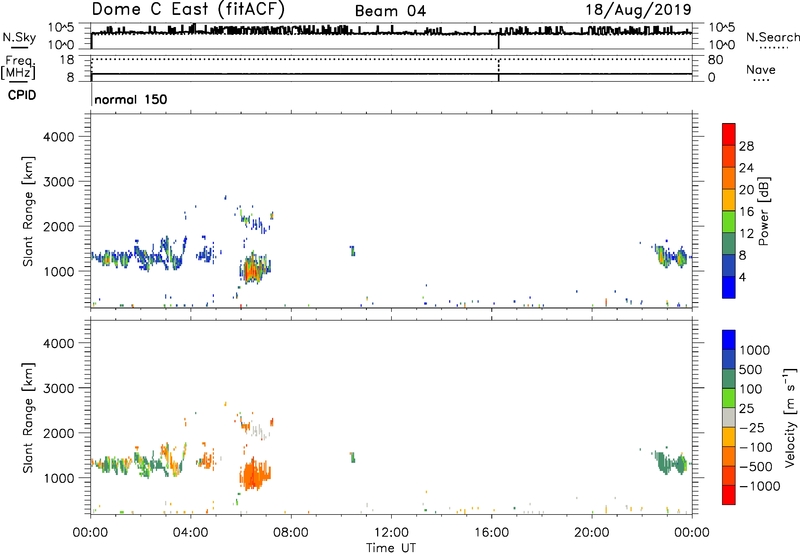Click the "Velocity [m s⁻¹]" colorbar label

790,417
